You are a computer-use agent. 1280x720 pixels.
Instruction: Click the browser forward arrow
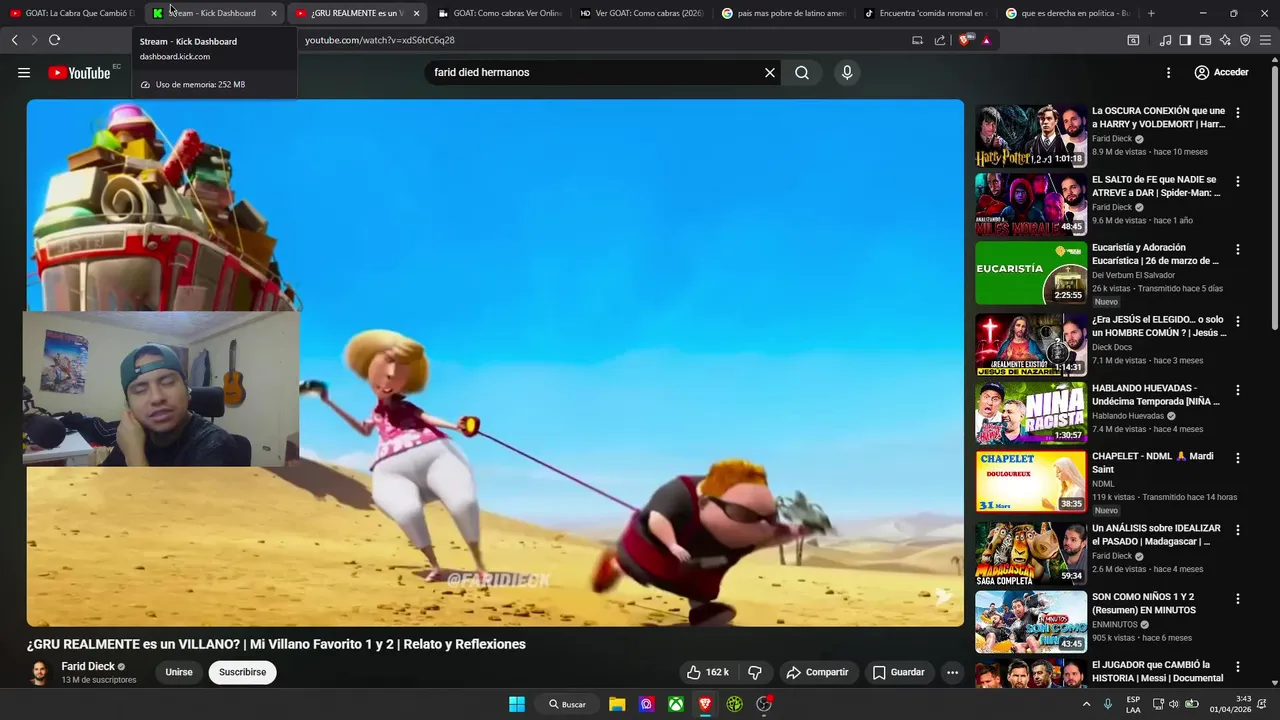[34, 40]
